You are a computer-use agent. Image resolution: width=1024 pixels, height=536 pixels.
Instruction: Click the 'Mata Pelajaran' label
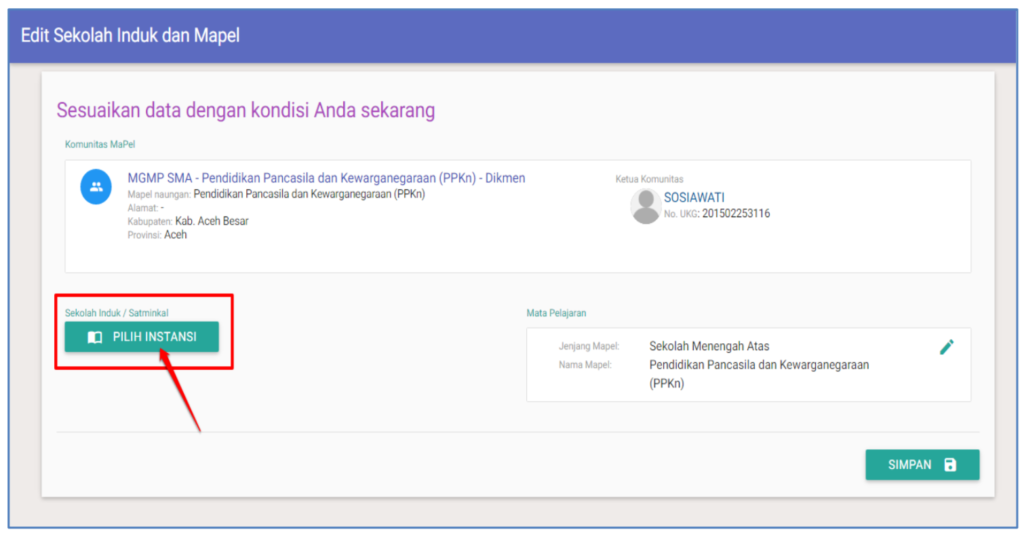point(556,313)
